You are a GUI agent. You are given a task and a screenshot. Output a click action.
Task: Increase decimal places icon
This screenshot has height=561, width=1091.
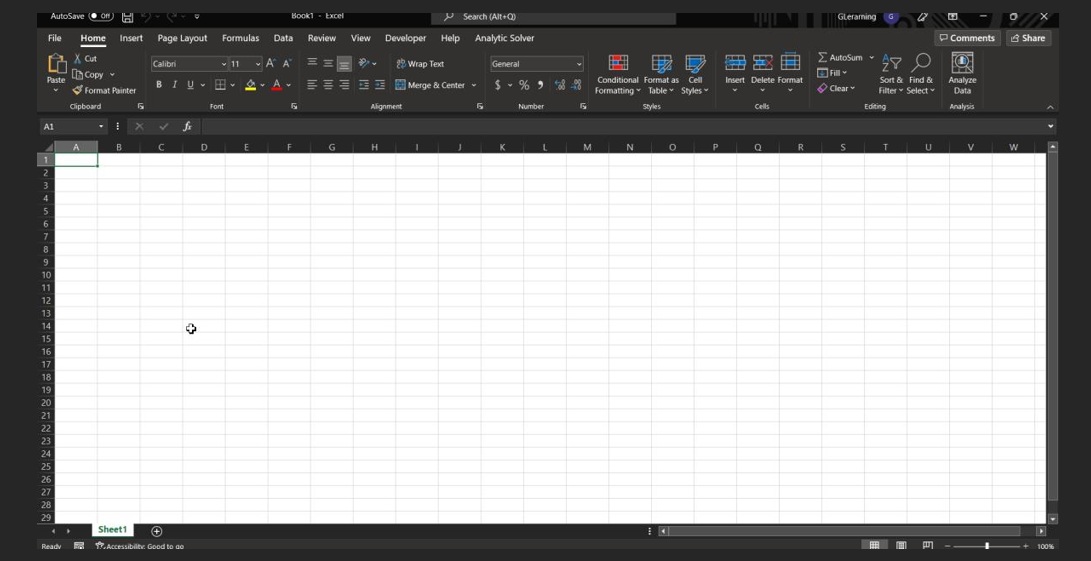[x=560, y=85]
